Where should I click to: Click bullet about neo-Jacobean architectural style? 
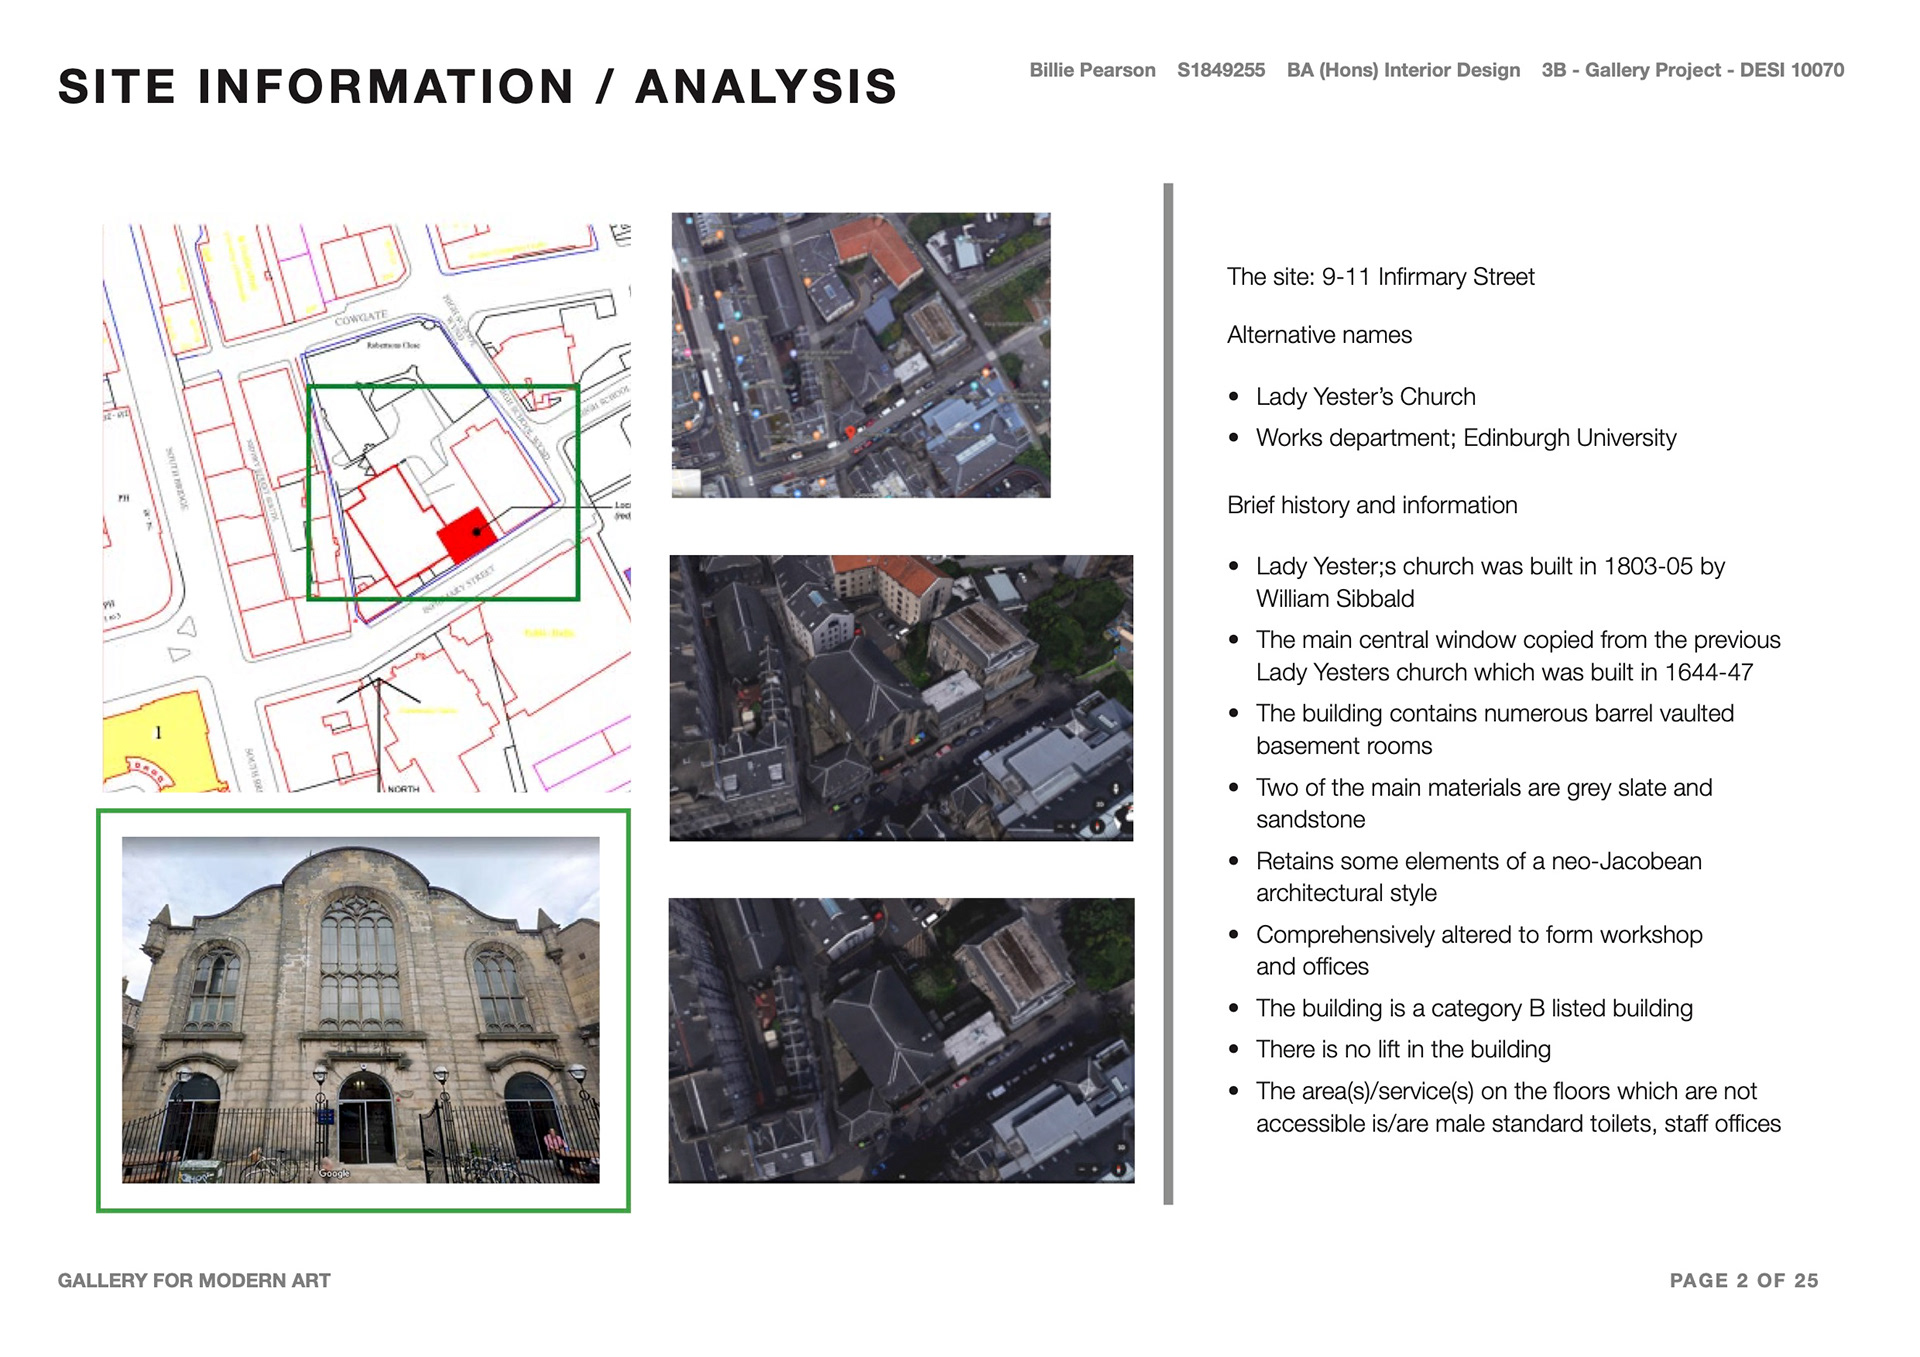coord(1478,877)
